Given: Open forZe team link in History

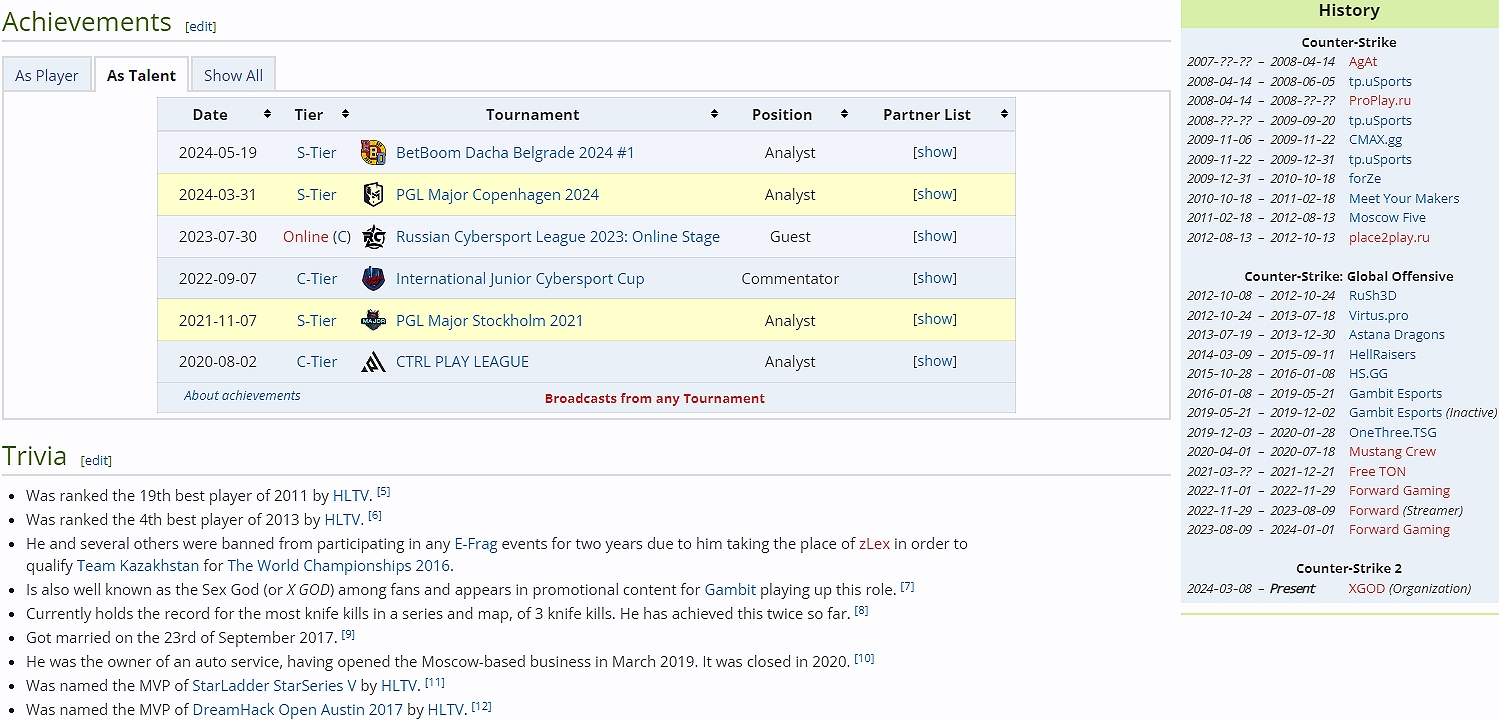Looking at the screenshot, I should [x=1365, y=179].
